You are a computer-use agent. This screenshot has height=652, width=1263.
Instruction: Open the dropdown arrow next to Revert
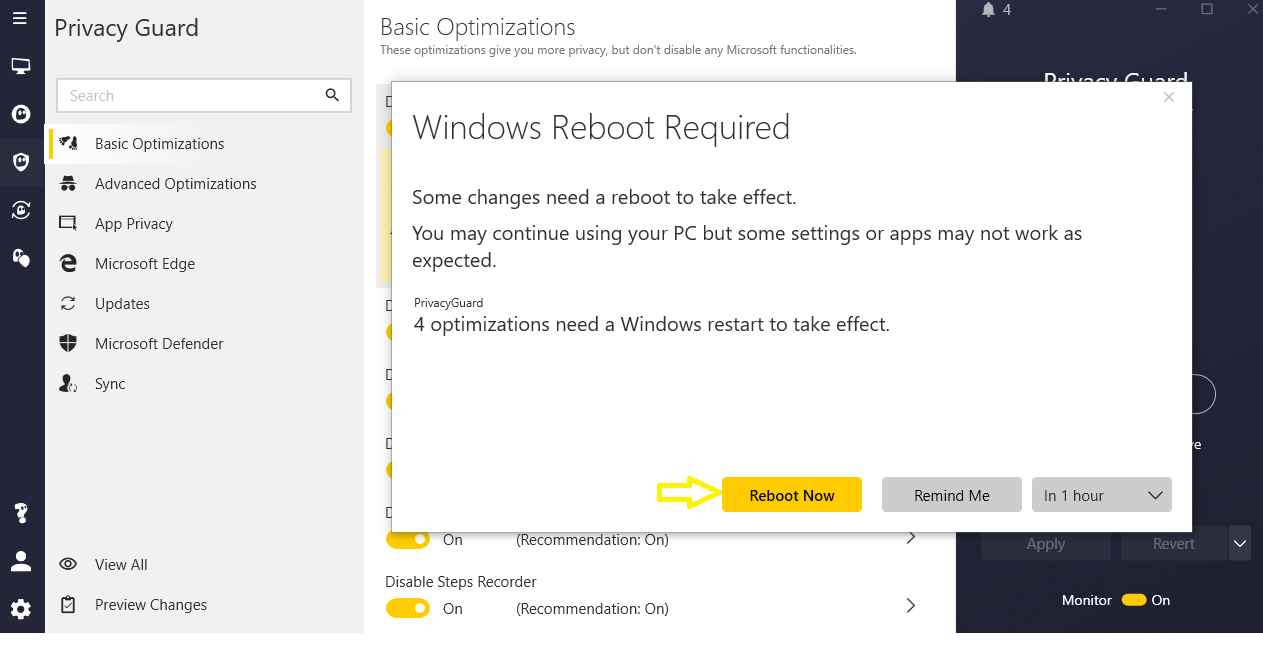pyautogui.click(x=1240, y=544)
